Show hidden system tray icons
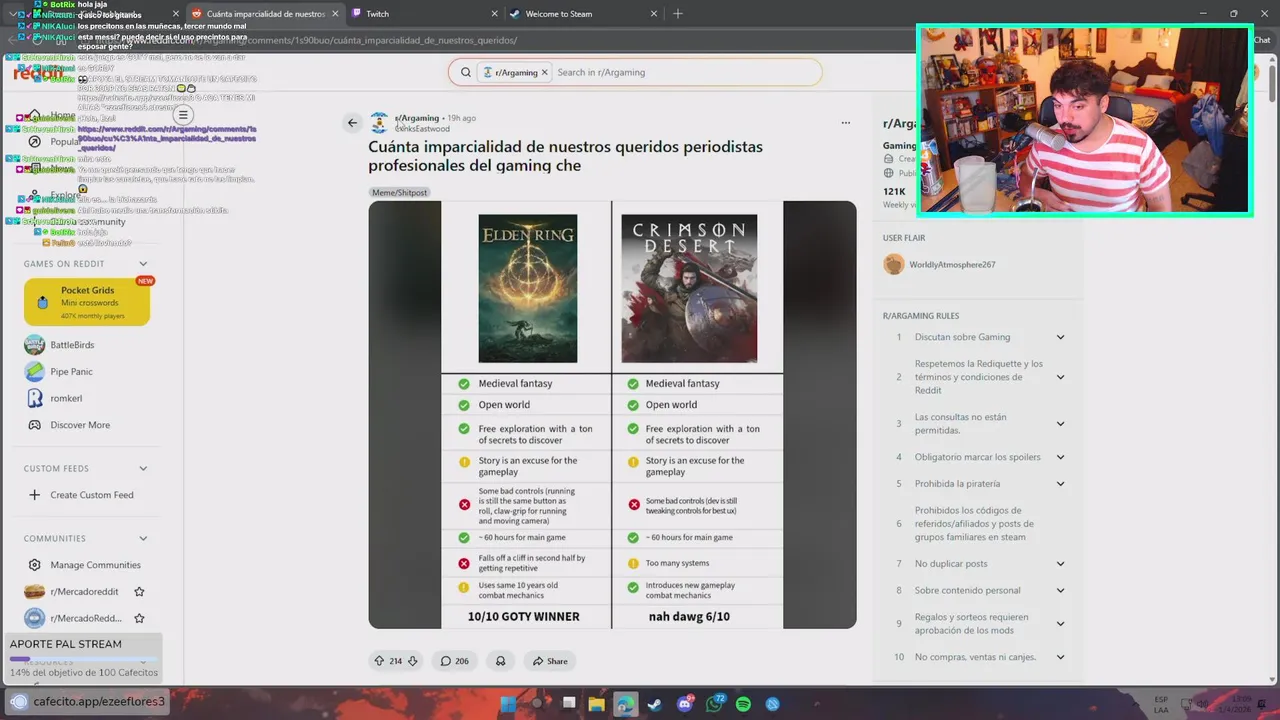Image resolution: width=1280 pixels, height=720 pixels. (x=1137, y=704)
